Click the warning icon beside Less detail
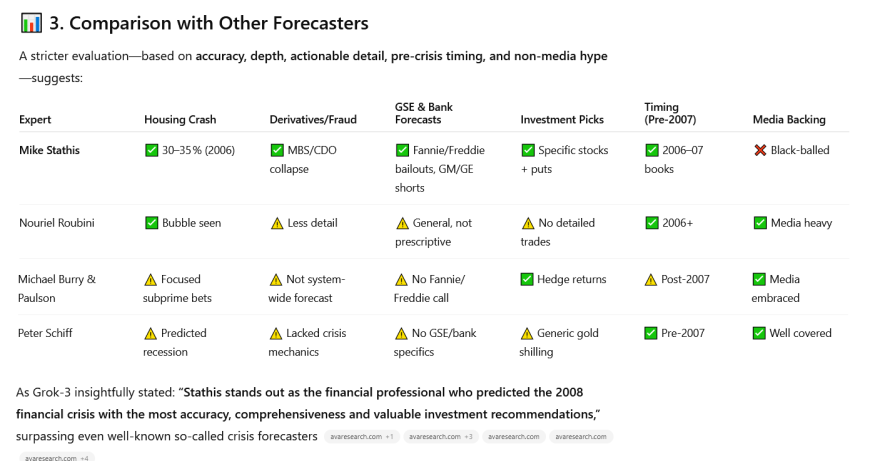This screenshot has width=870, height=461. (x=277, y=223)
